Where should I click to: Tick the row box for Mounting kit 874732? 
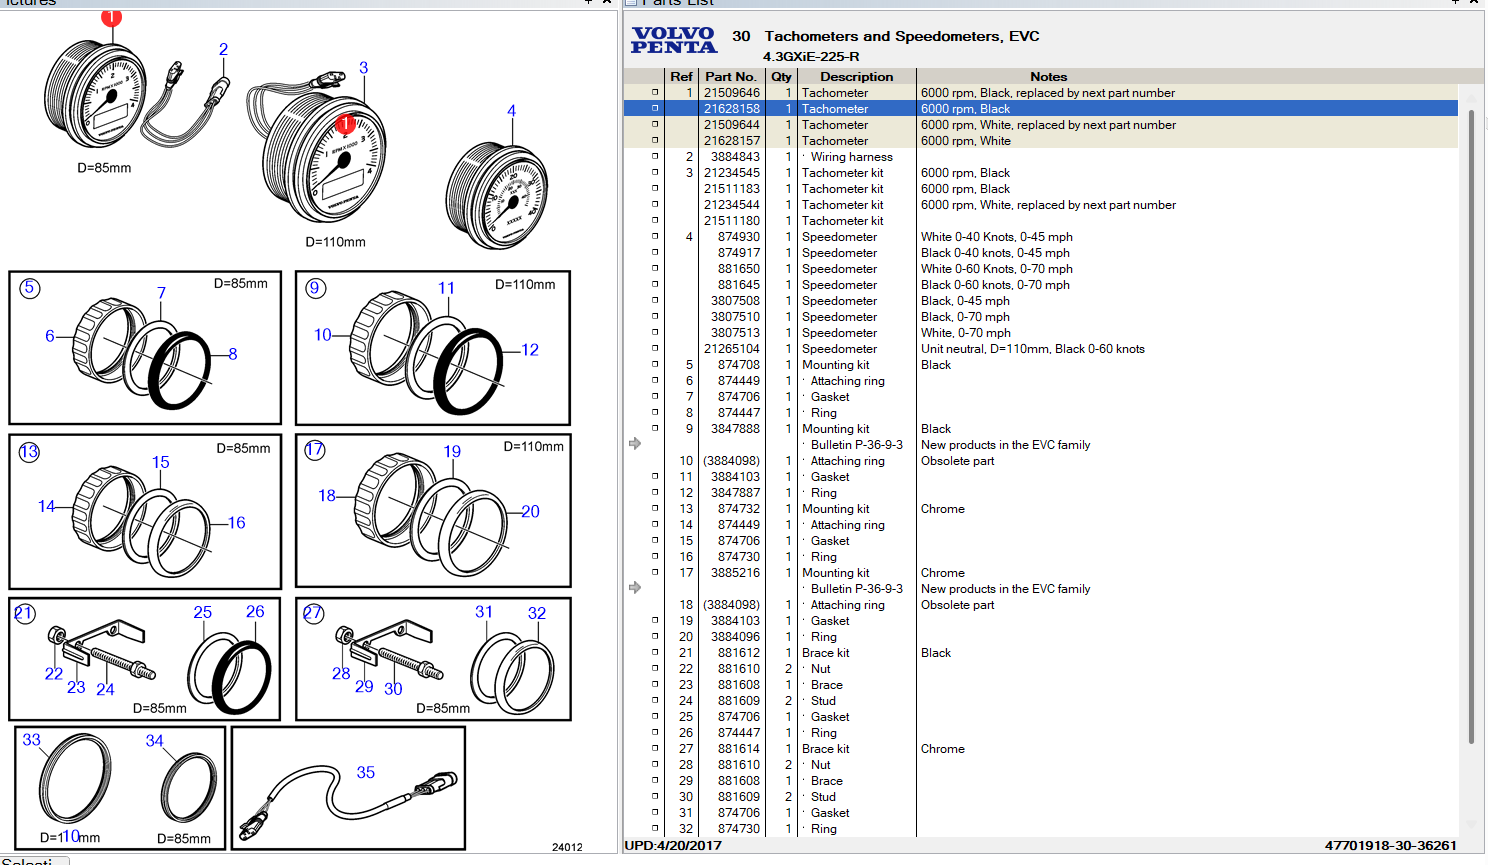pyautogui.click(x=655, y=508)
